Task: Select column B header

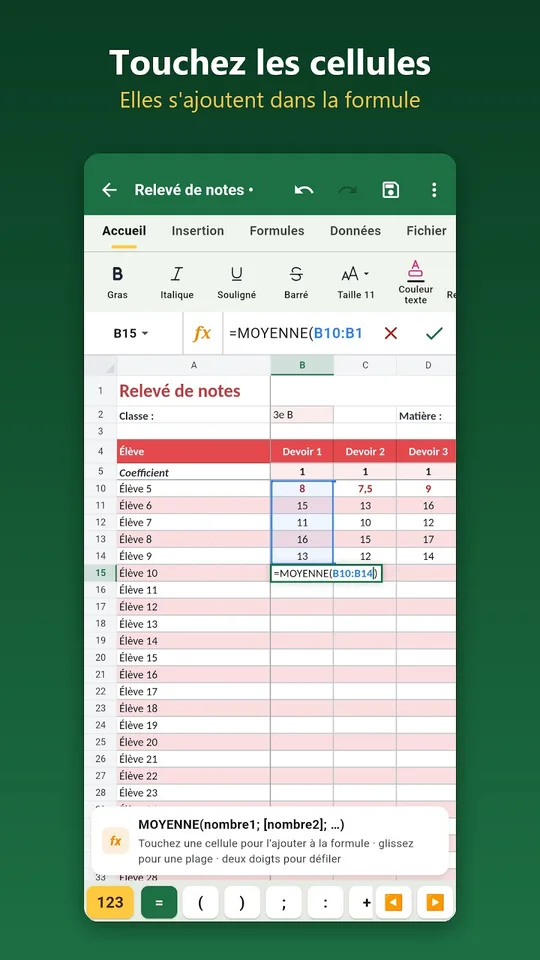Action: pyautogui.click(x=302, y=366)
